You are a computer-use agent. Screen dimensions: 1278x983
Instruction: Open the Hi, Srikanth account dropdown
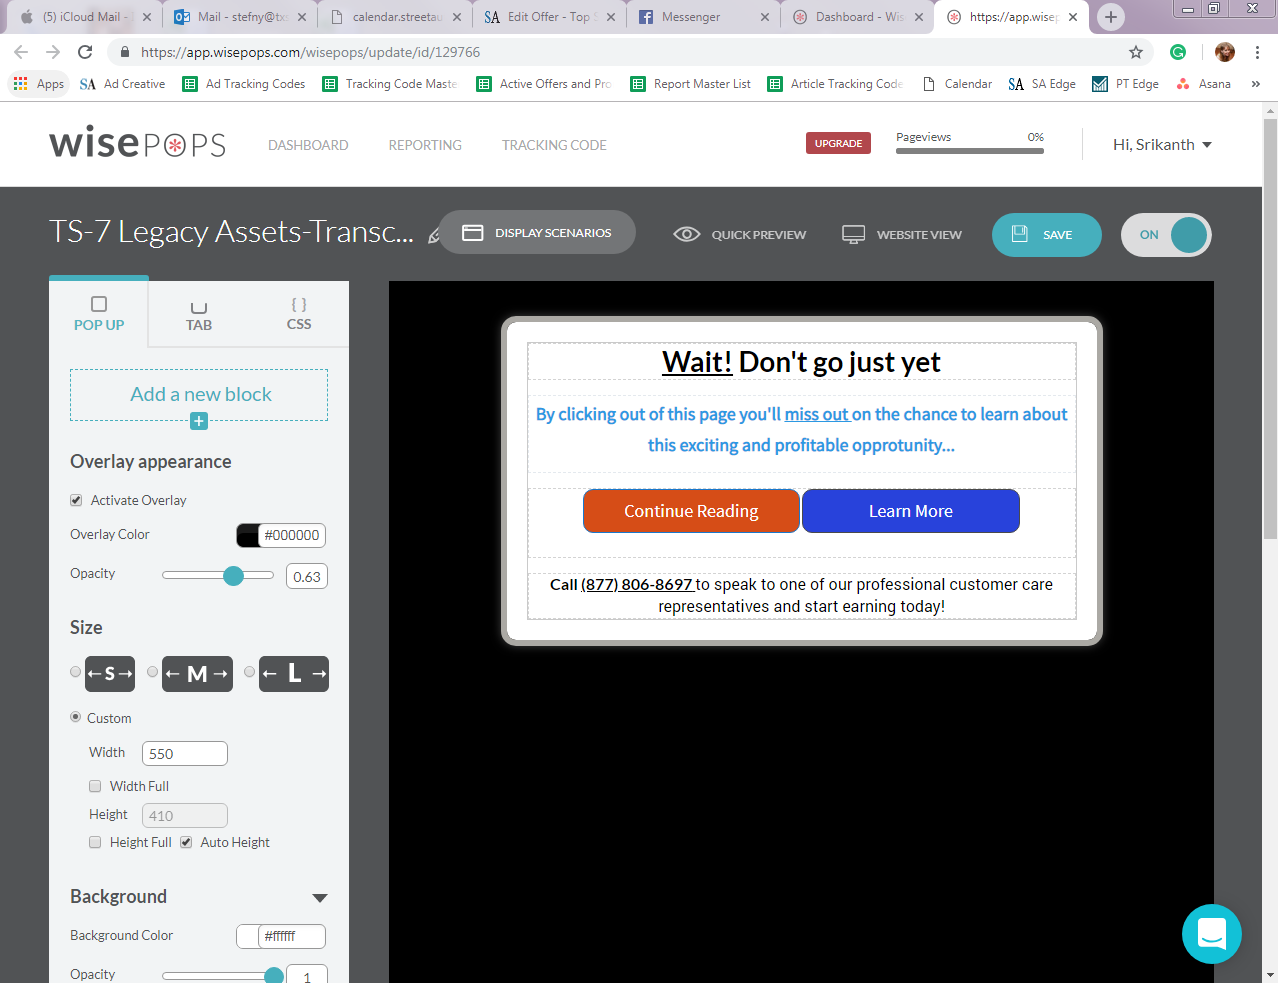(x=1161, y=145)
